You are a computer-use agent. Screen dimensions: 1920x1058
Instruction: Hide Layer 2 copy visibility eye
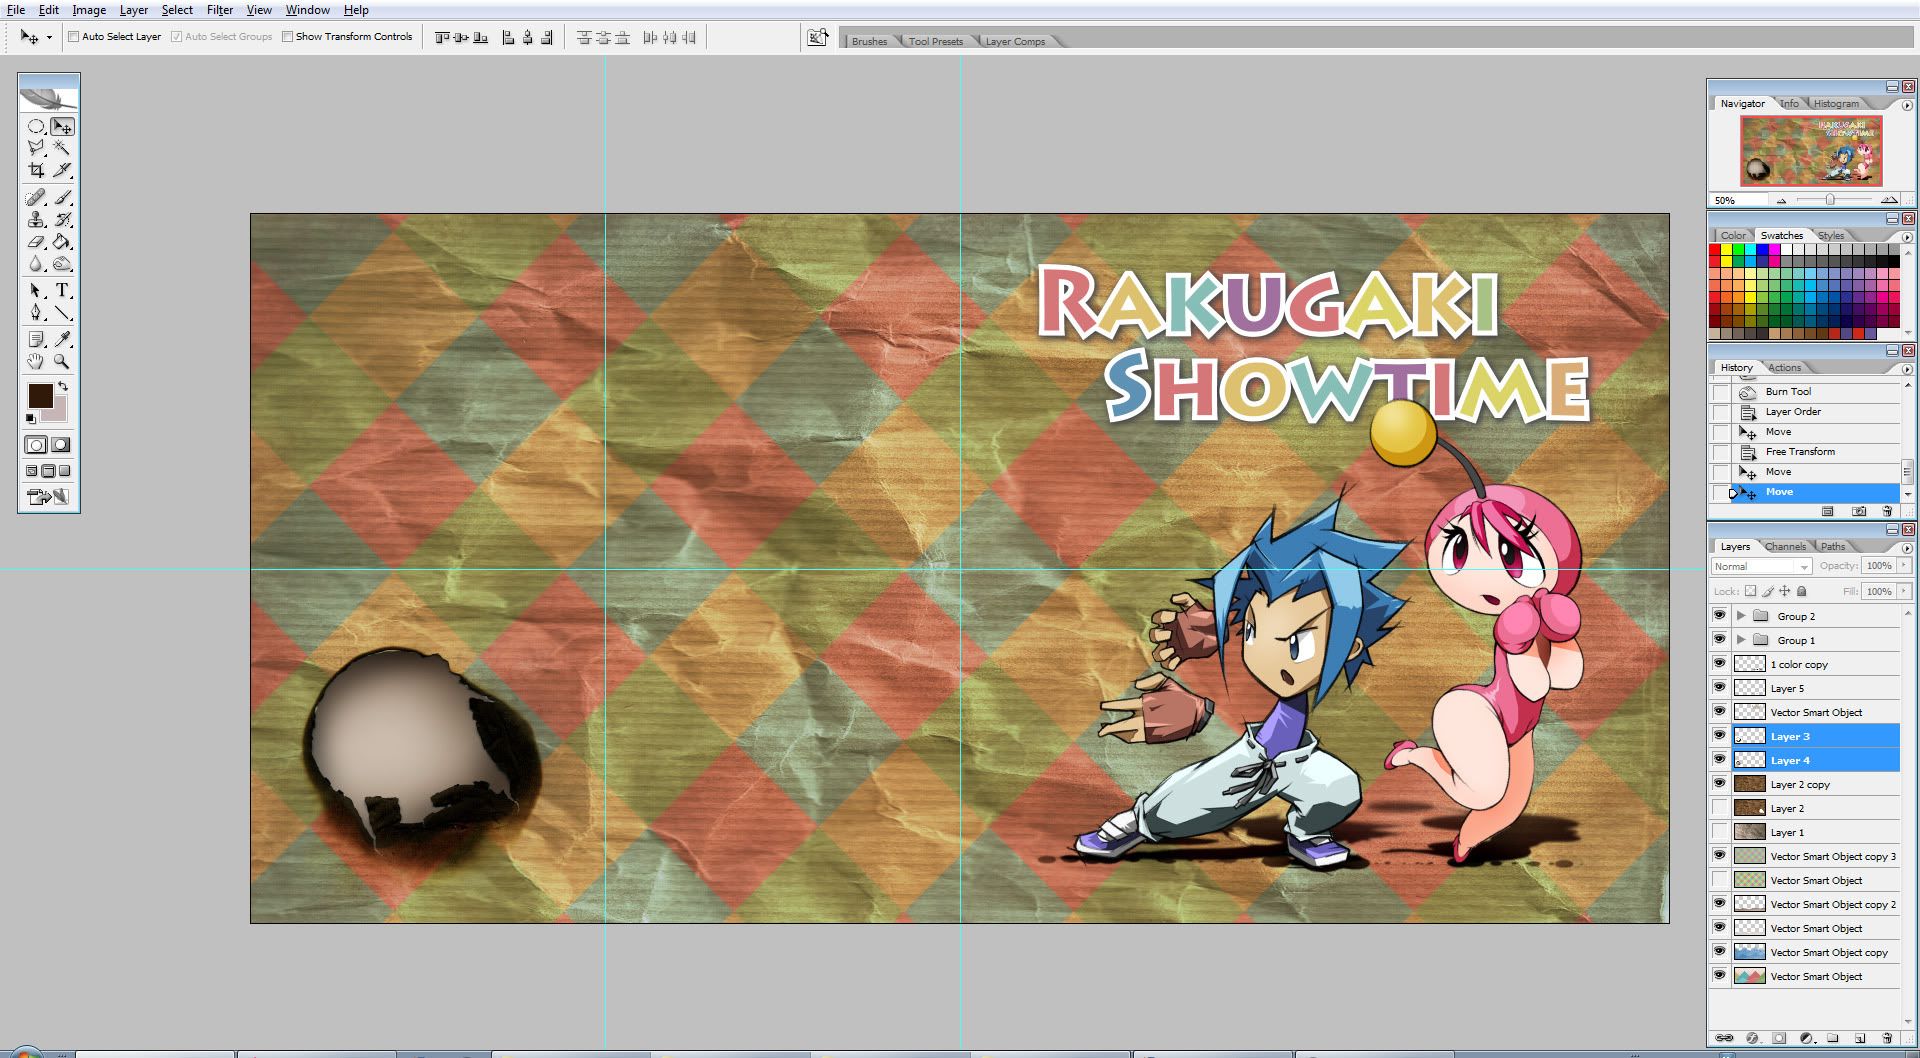pos(1720,784)
